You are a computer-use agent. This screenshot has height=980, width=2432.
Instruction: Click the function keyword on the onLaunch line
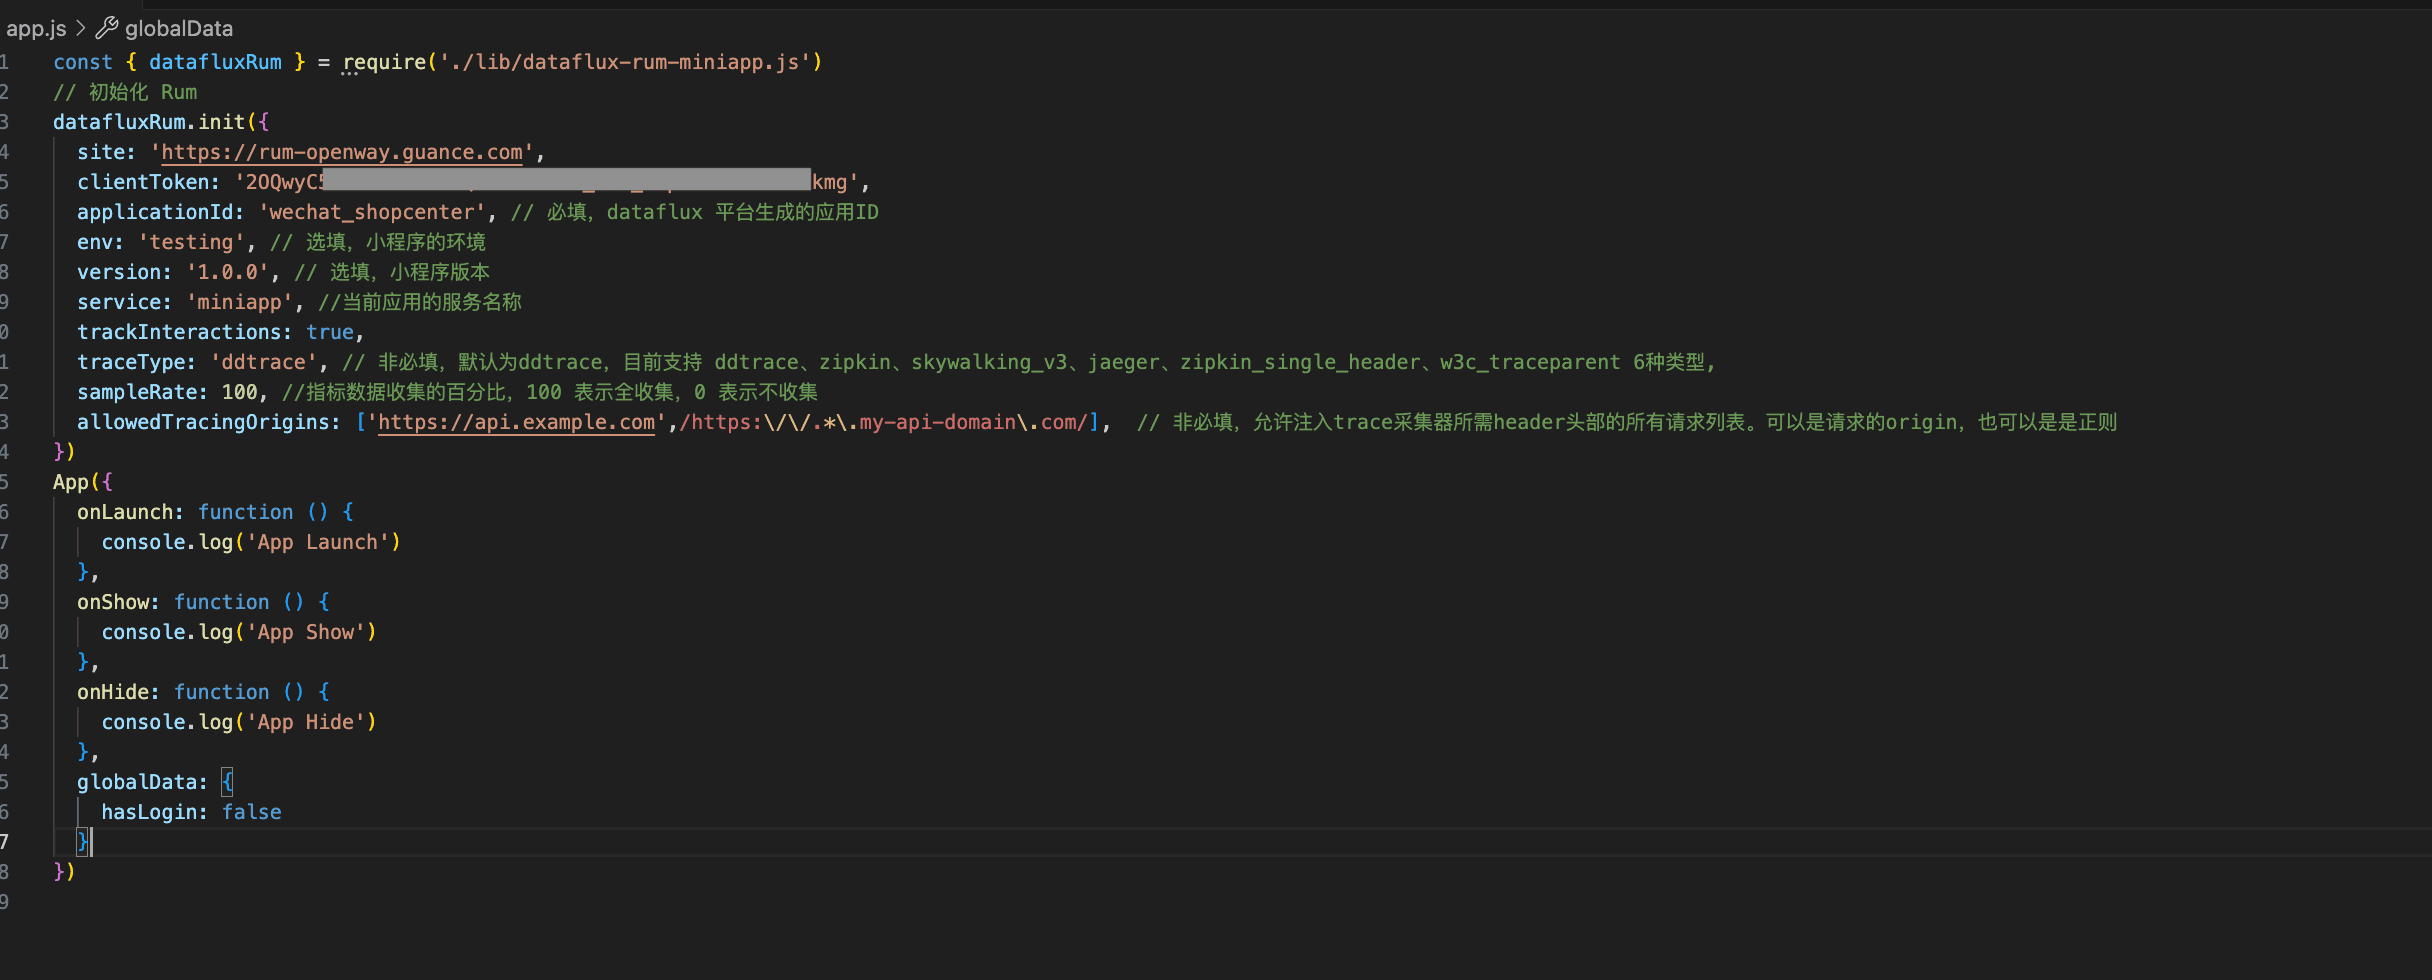click(x=246, y=512)
